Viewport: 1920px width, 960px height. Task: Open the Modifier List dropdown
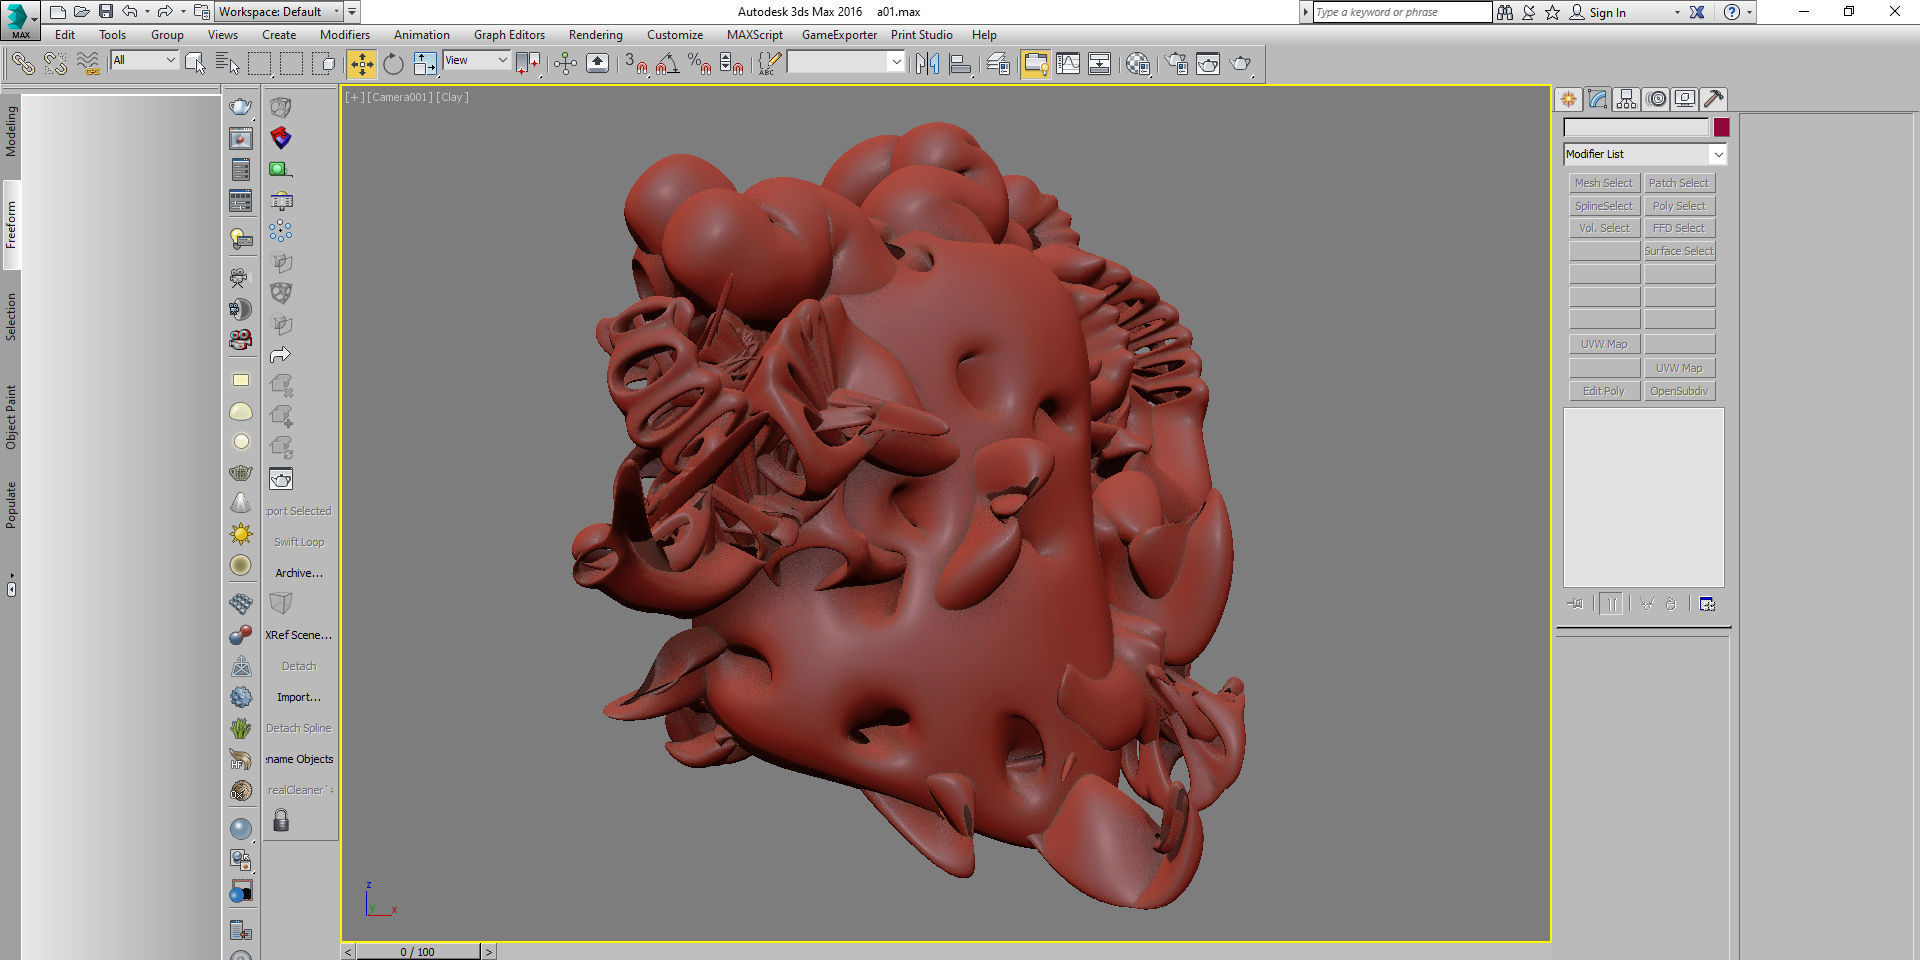[x=1645, y=154]
